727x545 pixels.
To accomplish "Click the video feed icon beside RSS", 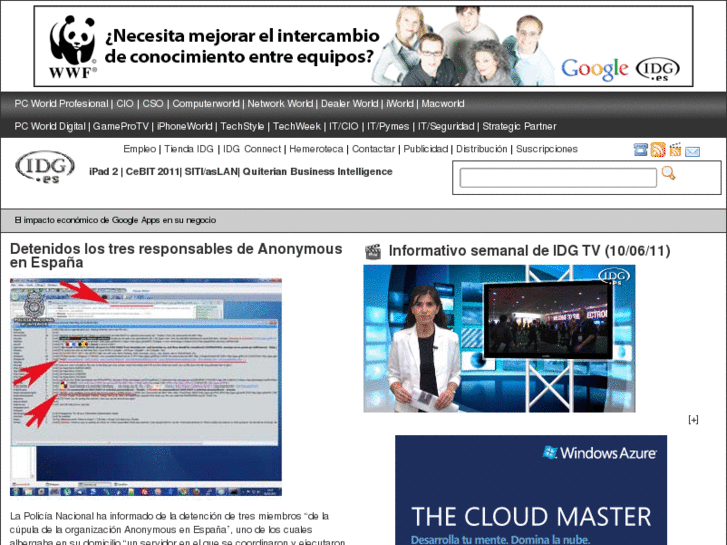I will click(x=675, y=149).
